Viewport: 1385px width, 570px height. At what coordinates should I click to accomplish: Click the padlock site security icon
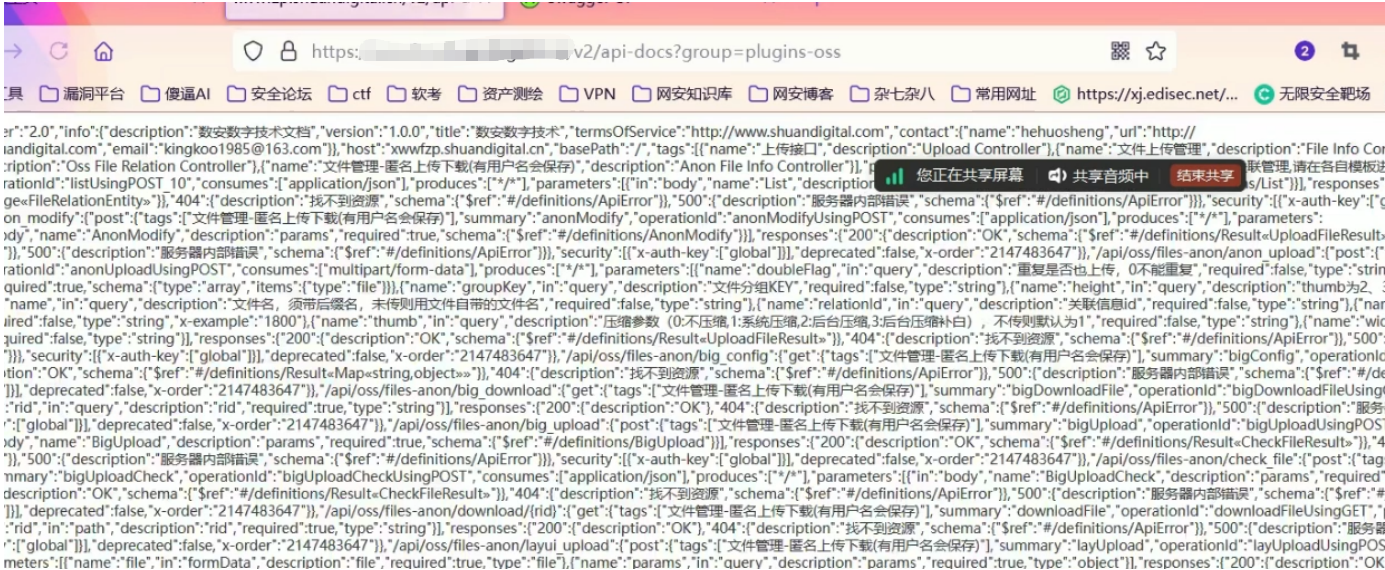(x=288, y=51)
